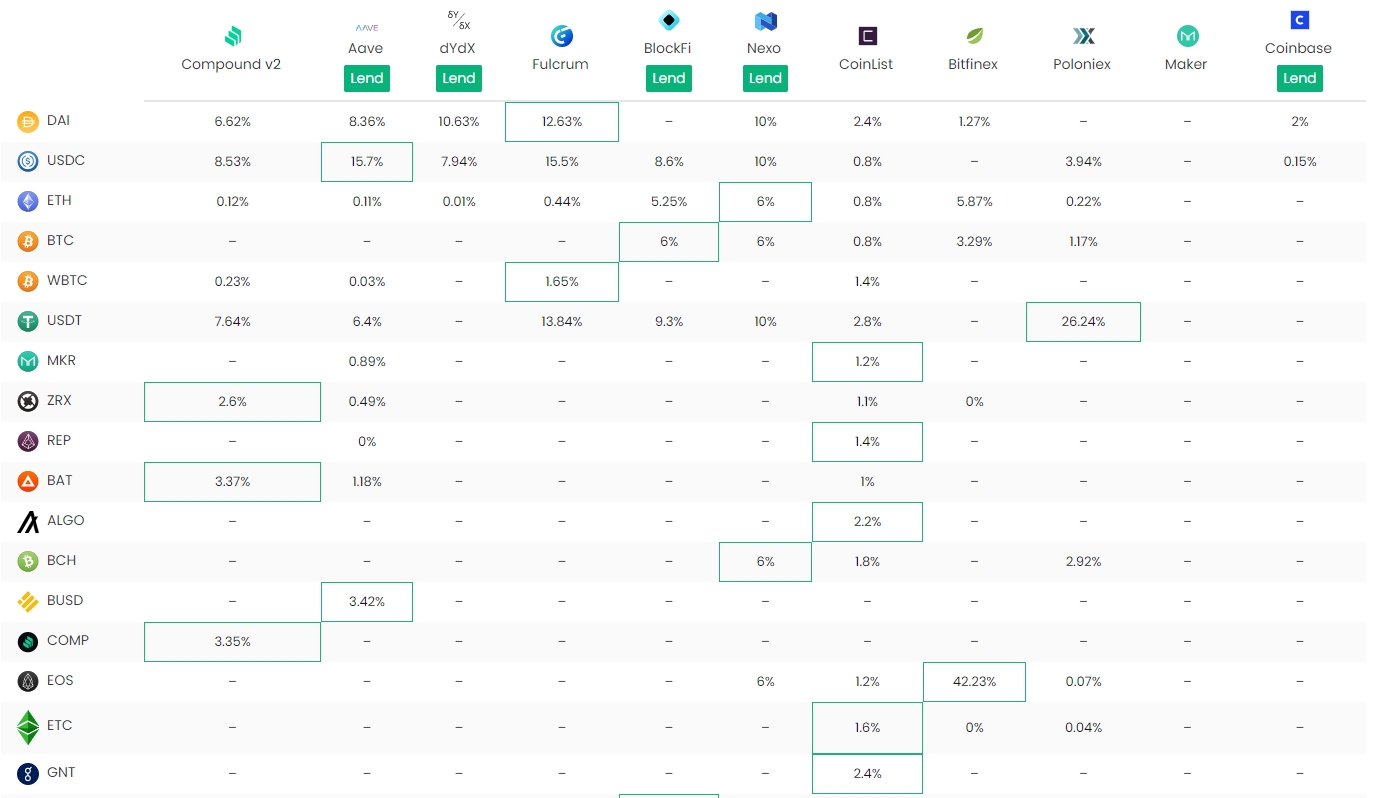Click the Poloniex logo icon
Viewport: 1378px width, 798px height.
tap(1083, 37)
